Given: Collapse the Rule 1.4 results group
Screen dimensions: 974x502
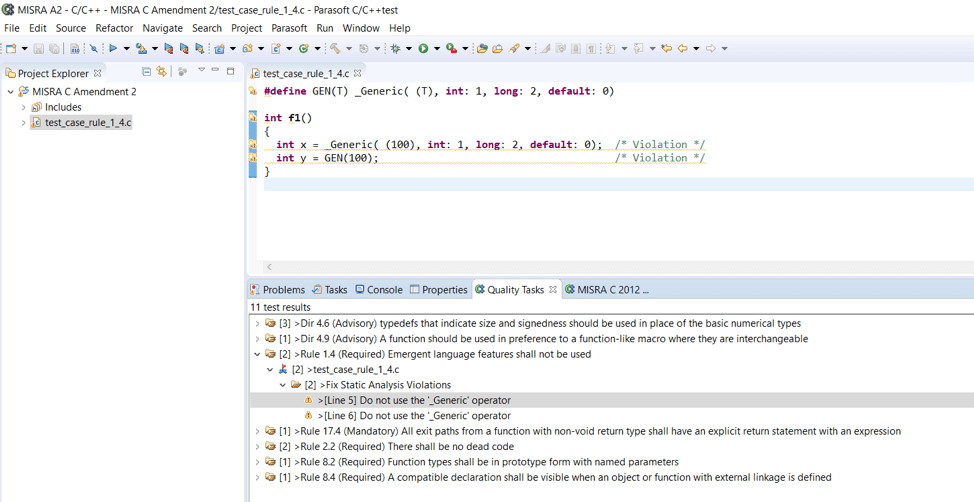Looking at the screenshot, I should (257, 354).
